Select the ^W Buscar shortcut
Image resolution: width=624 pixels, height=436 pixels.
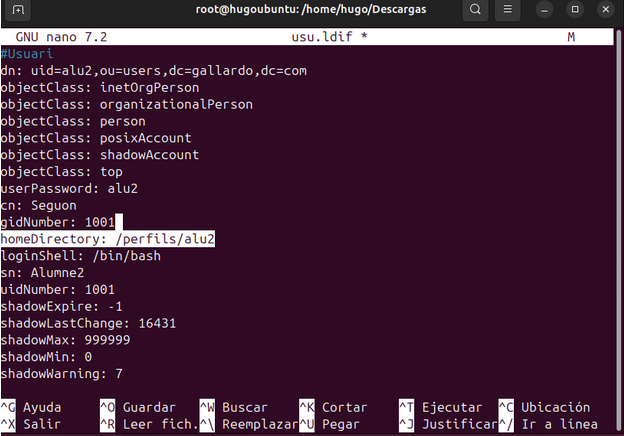click(235, 407)
